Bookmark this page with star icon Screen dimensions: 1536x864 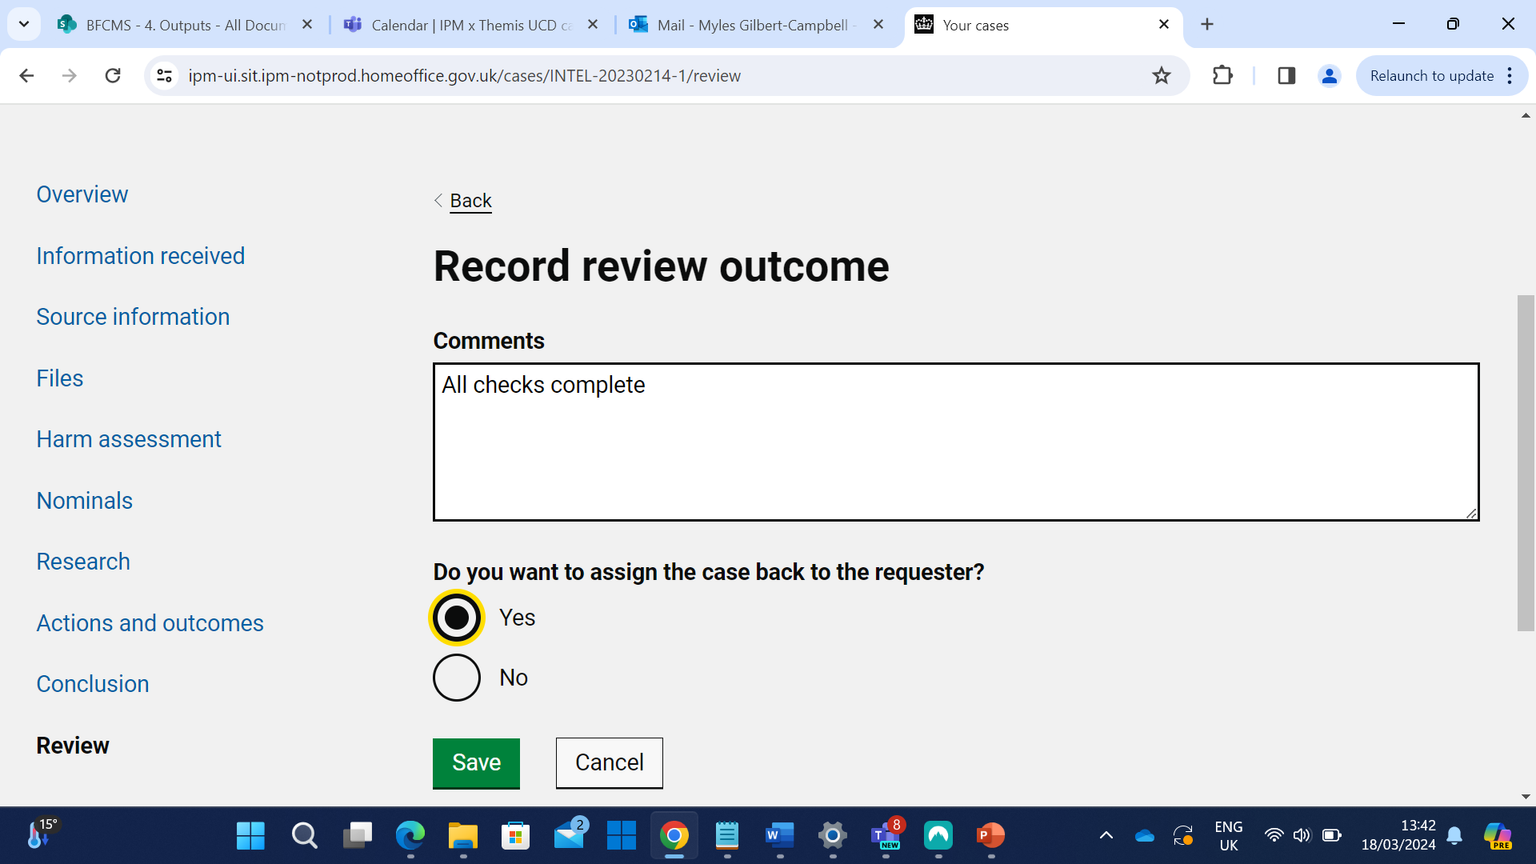tap(1161, 76)
